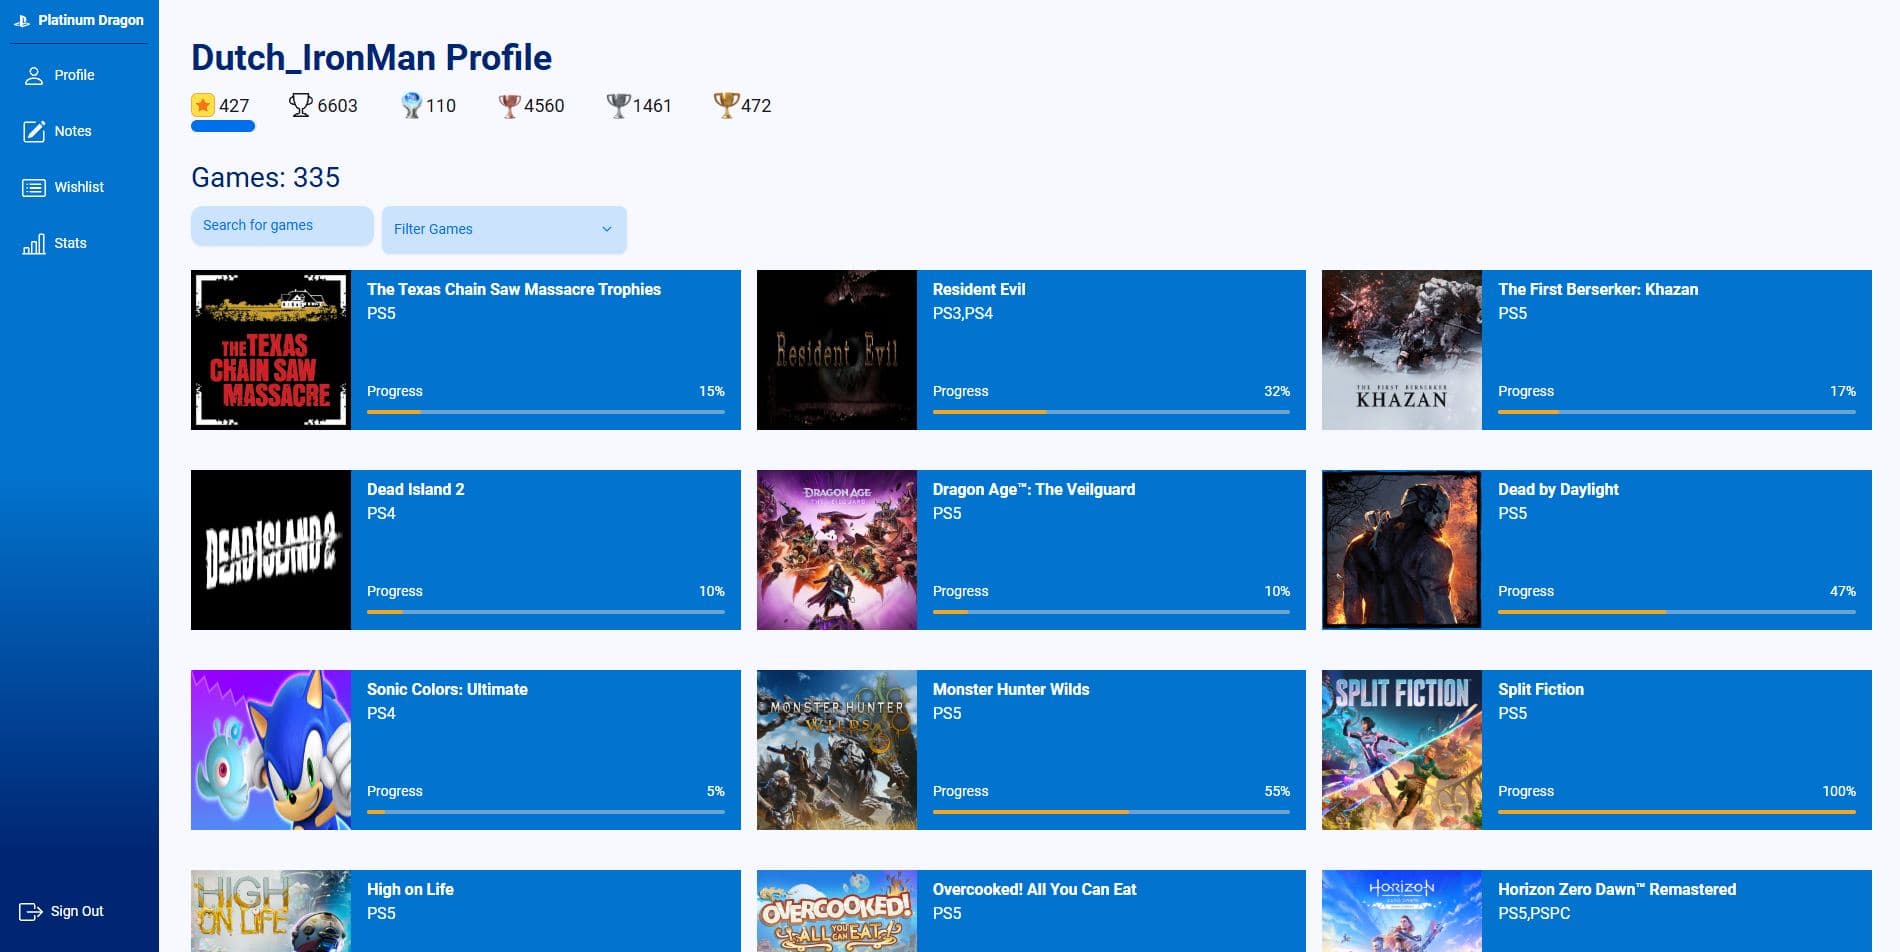The height and width of the screenshot is (952, 1900).
Task: Open the Stats bar chart icon
Action: coord(34,244)
